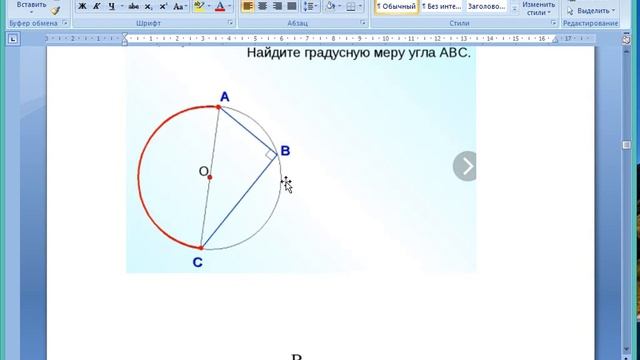Click the scroll down arrow
Screen dimensions: 640x360
(x=627, y=350)
